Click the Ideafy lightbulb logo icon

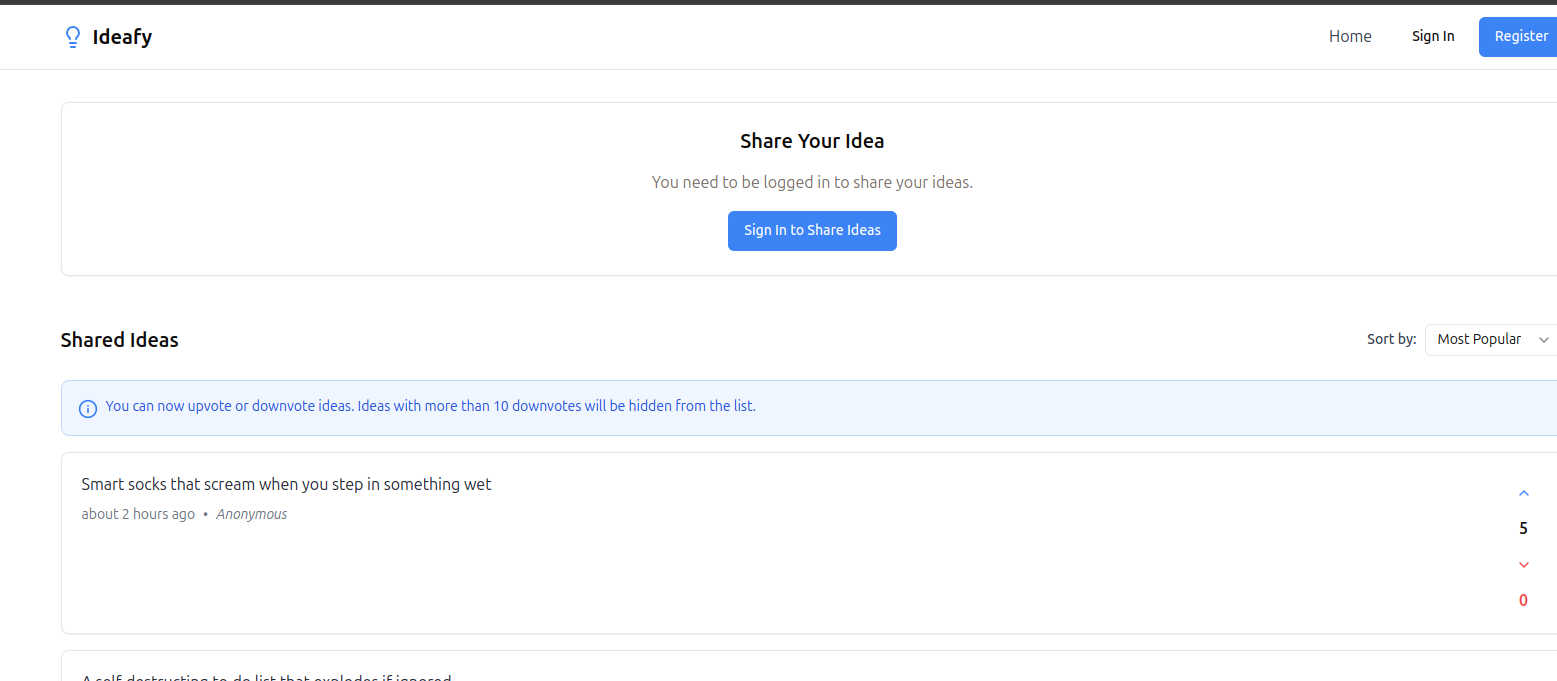pos(72,37)
